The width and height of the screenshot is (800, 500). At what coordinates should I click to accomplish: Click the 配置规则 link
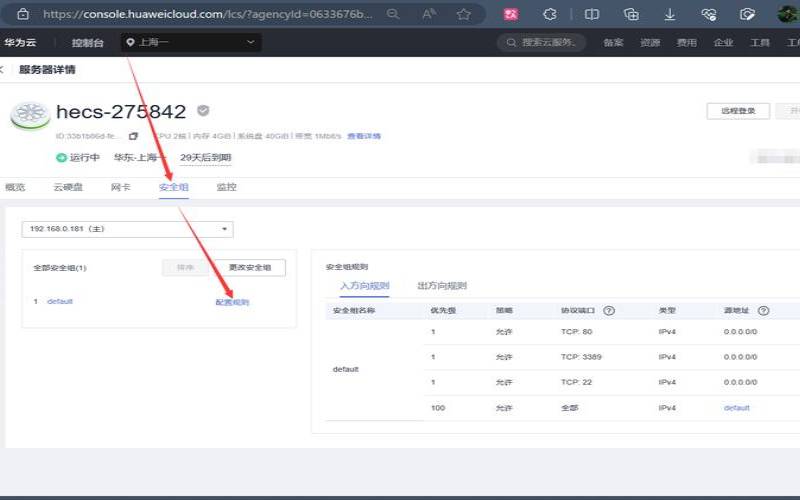[x=232, y=302]
